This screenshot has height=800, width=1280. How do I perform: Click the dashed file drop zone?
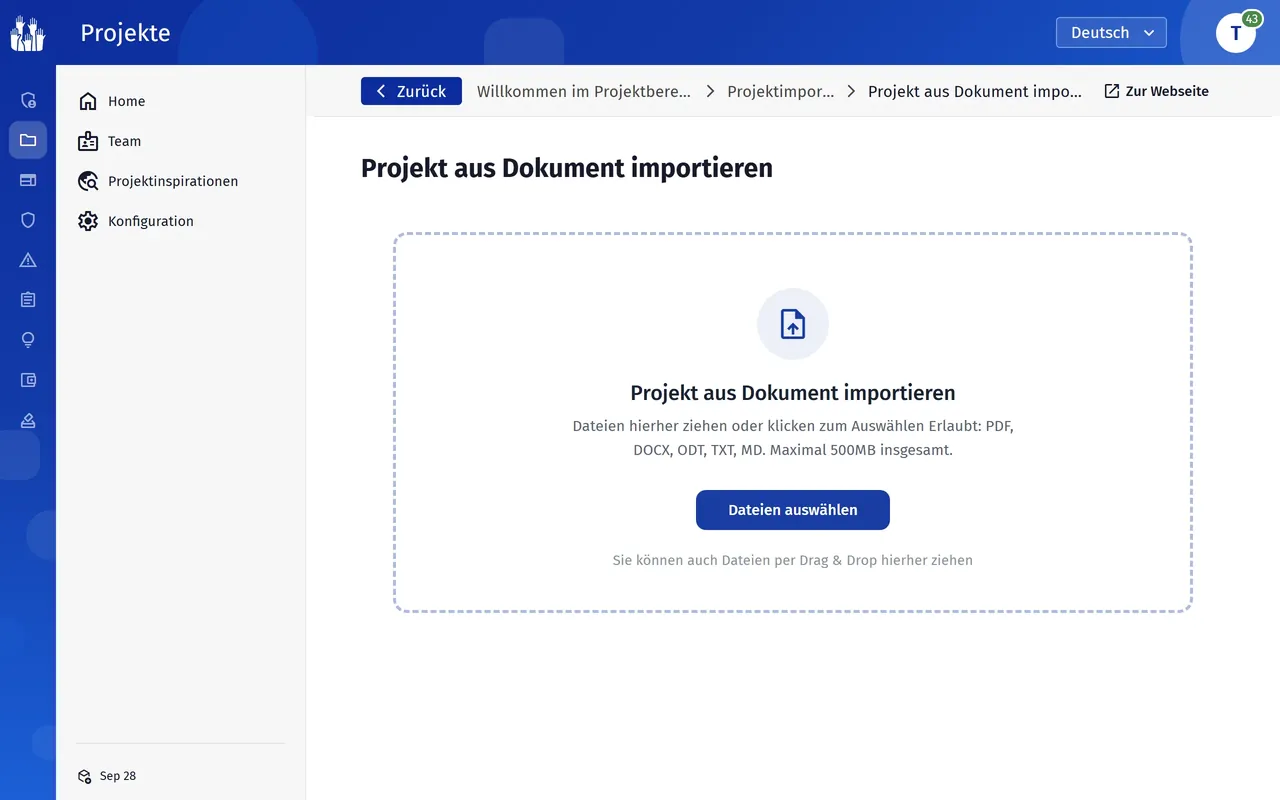click(x=793, y=423)
